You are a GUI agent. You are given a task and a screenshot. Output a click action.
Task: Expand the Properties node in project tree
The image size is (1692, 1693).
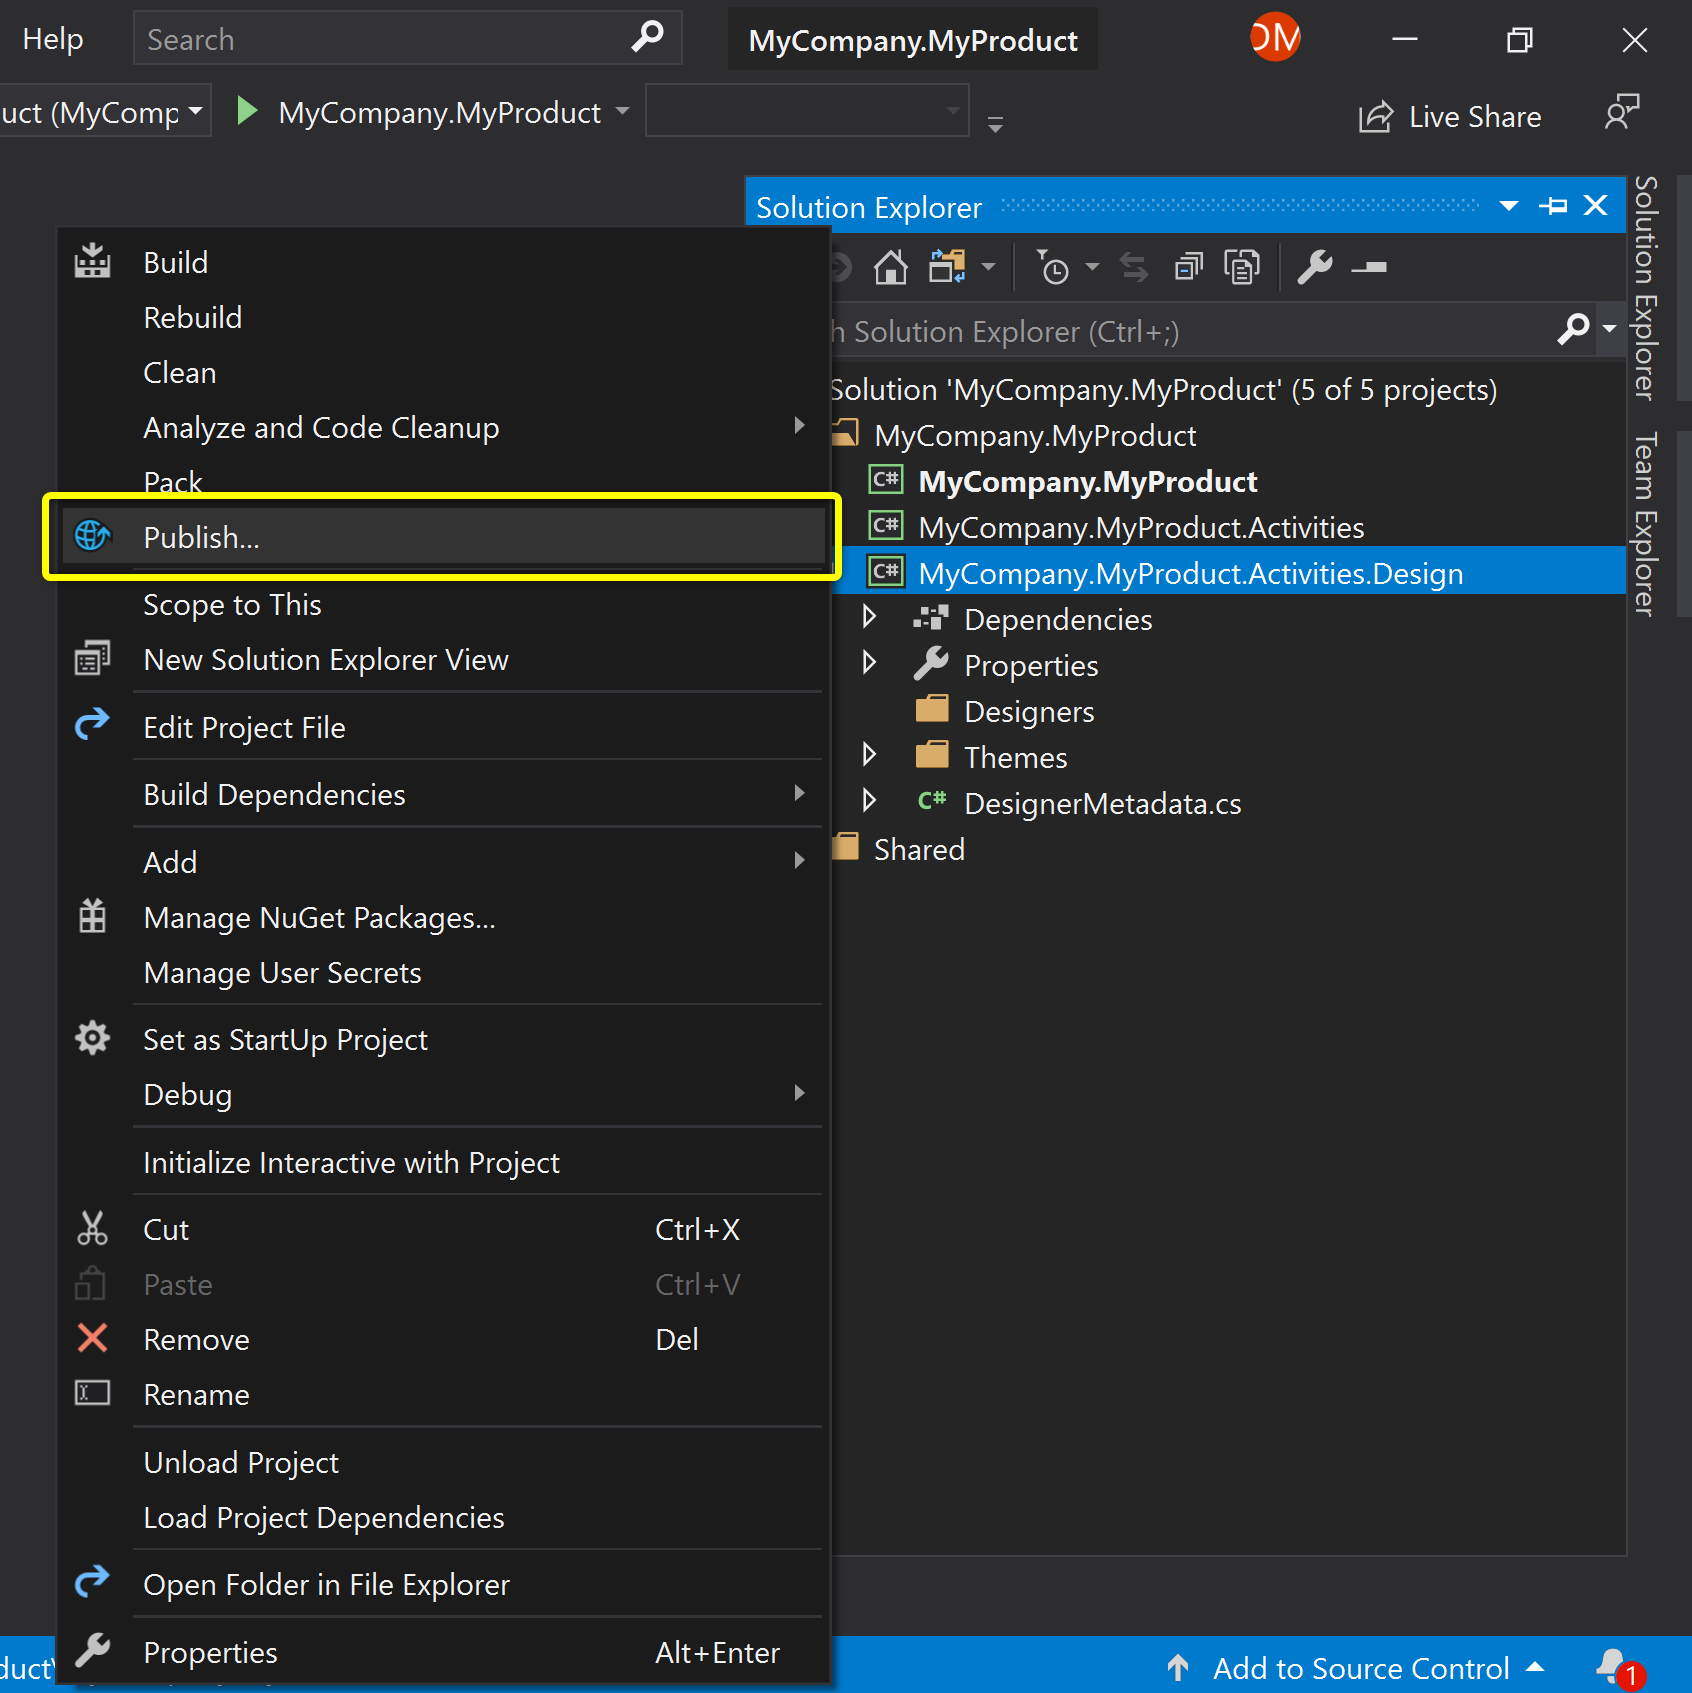coord(869,663)
